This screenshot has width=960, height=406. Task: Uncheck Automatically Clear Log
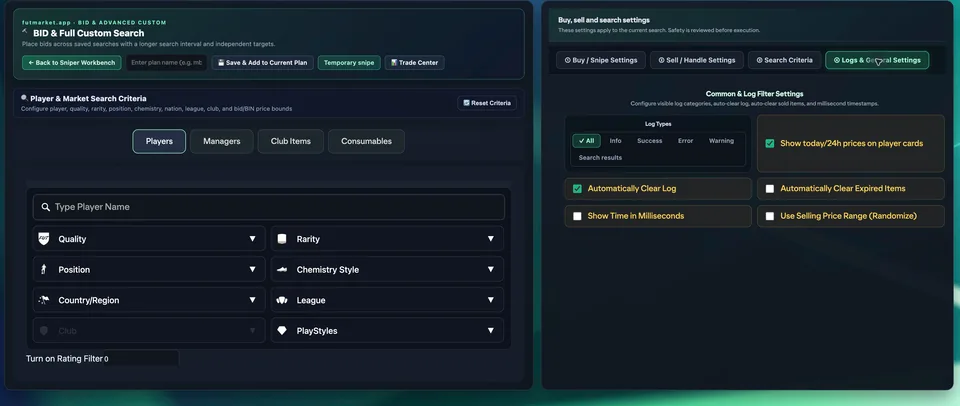577,189
